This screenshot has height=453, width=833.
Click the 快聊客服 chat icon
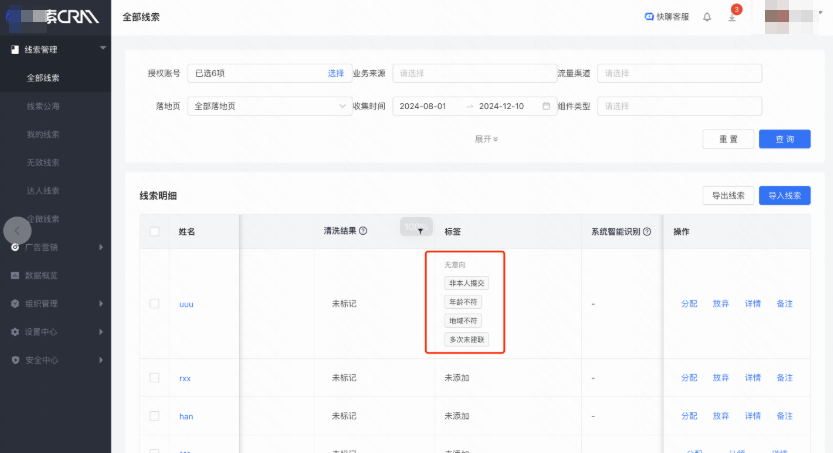(649, 17)
